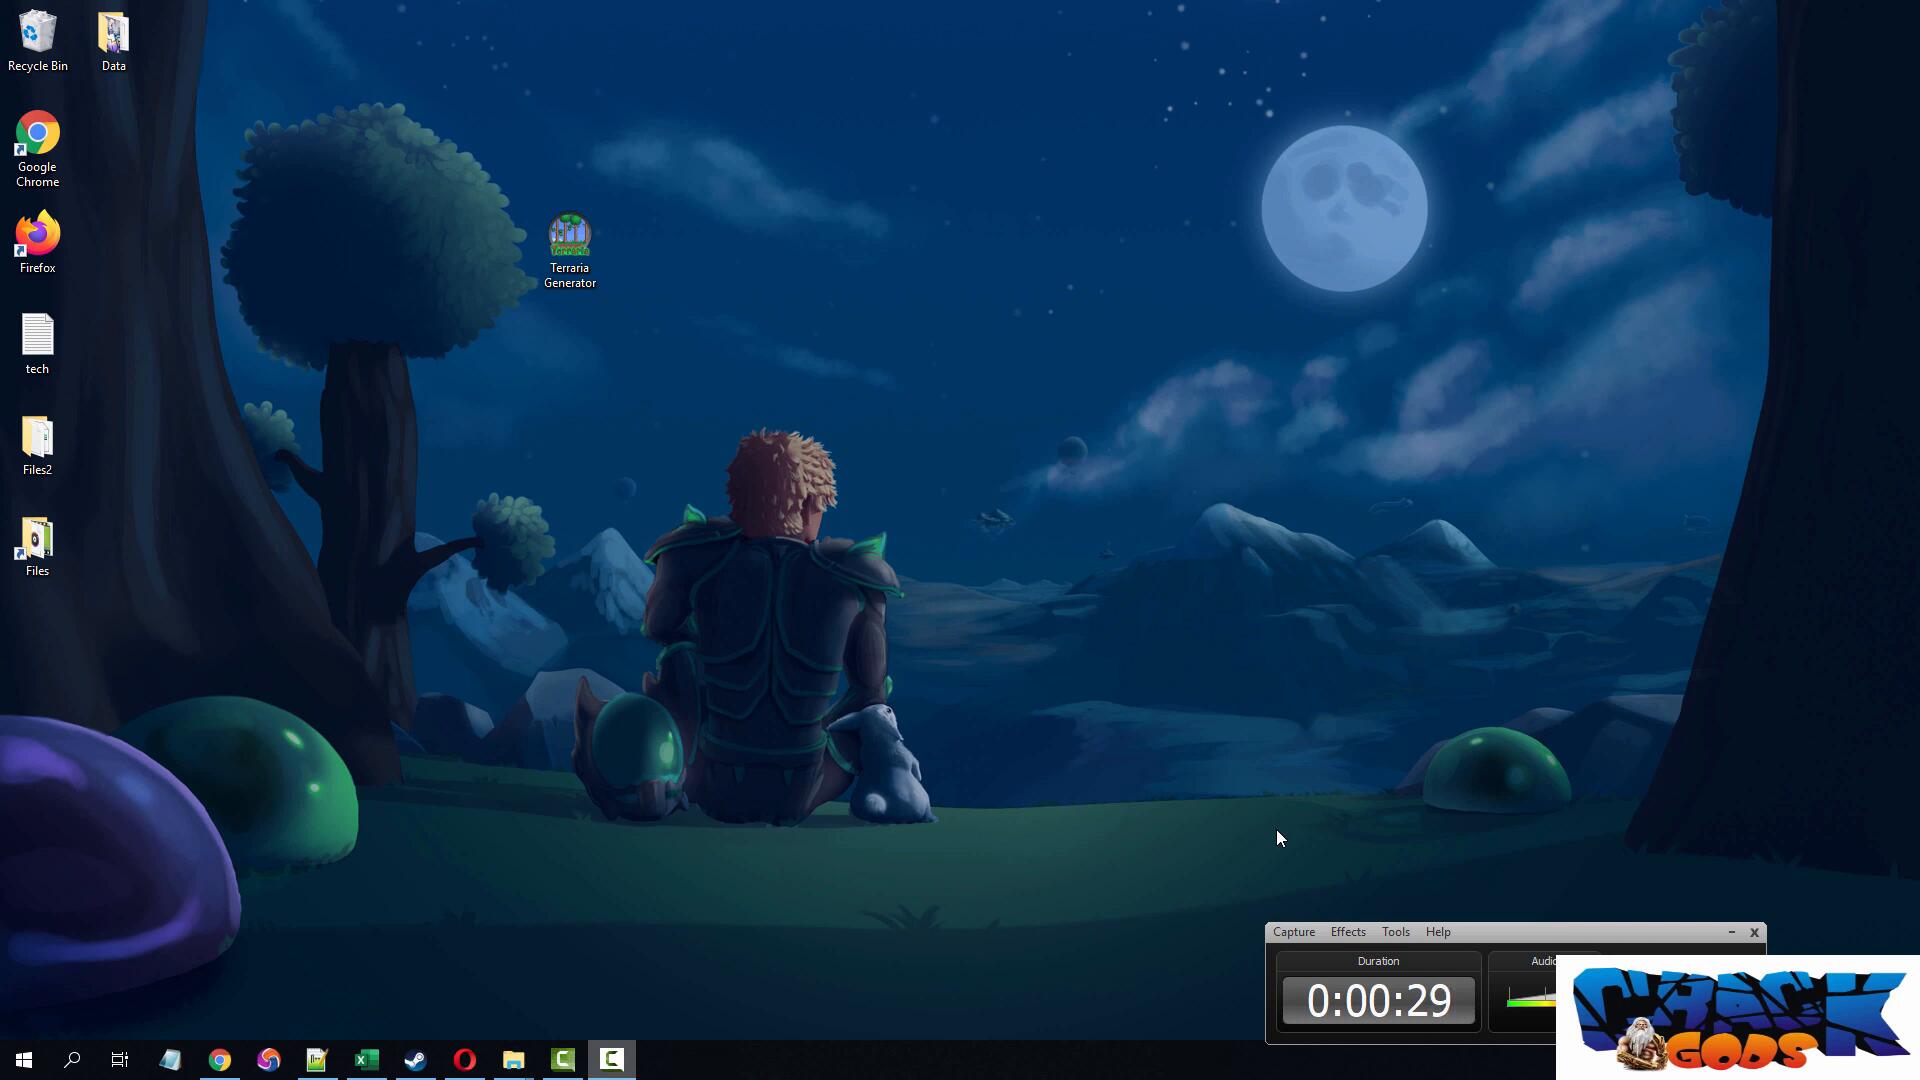
Task: Open the Tools menu in recorder
Action: click(x=1395, y=932)
